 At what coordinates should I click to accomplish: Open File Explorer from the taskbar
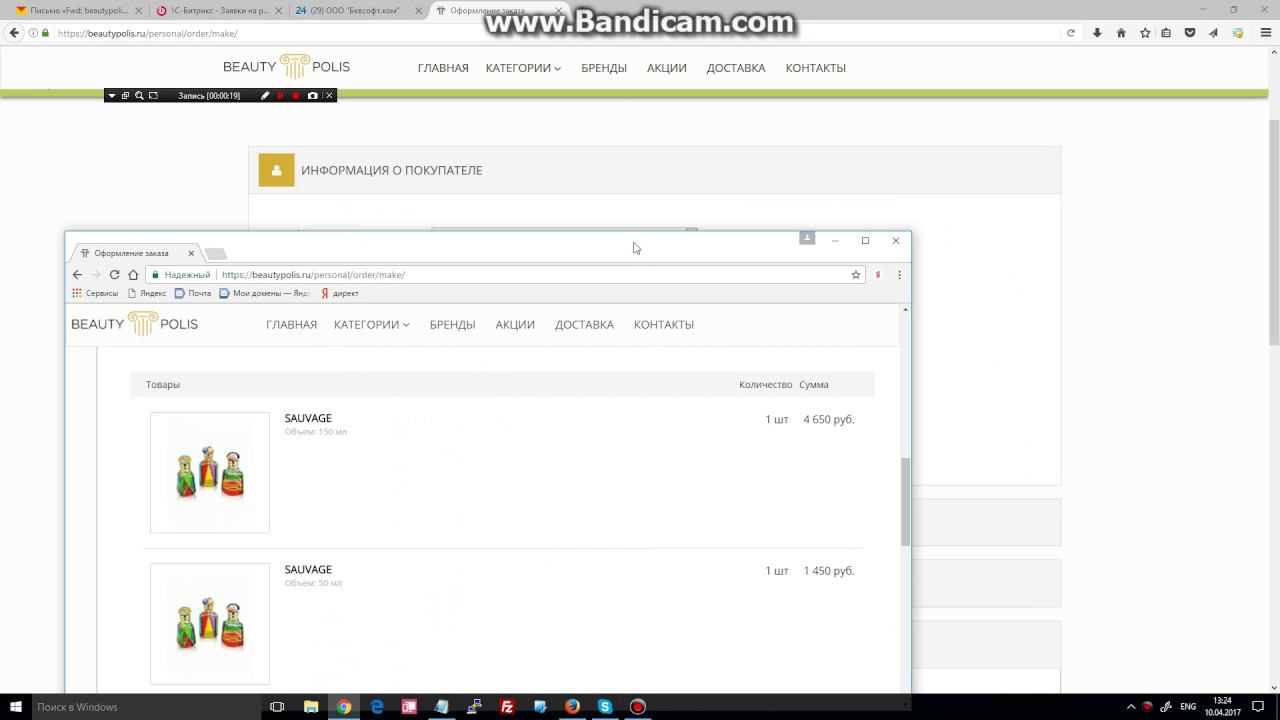click(x=311, y=707)
